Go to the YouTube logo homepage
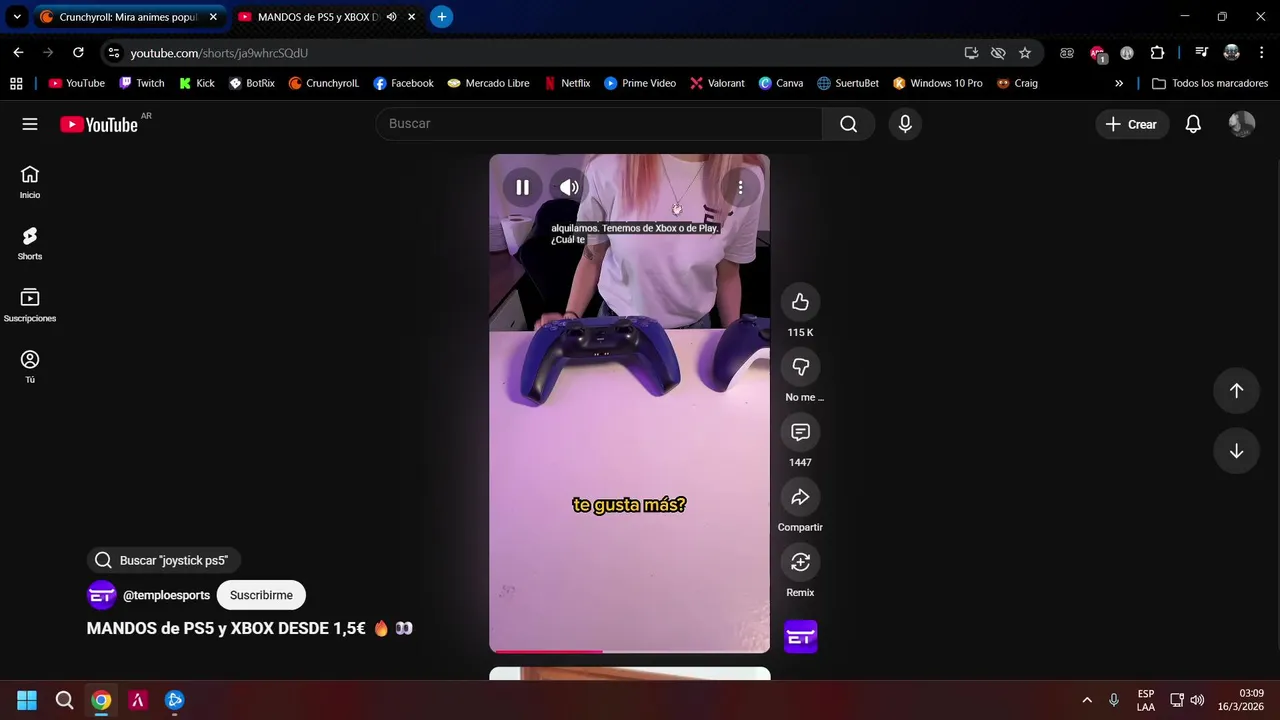The height and width of the screenshot is (720, 1280). coord(99,124)
